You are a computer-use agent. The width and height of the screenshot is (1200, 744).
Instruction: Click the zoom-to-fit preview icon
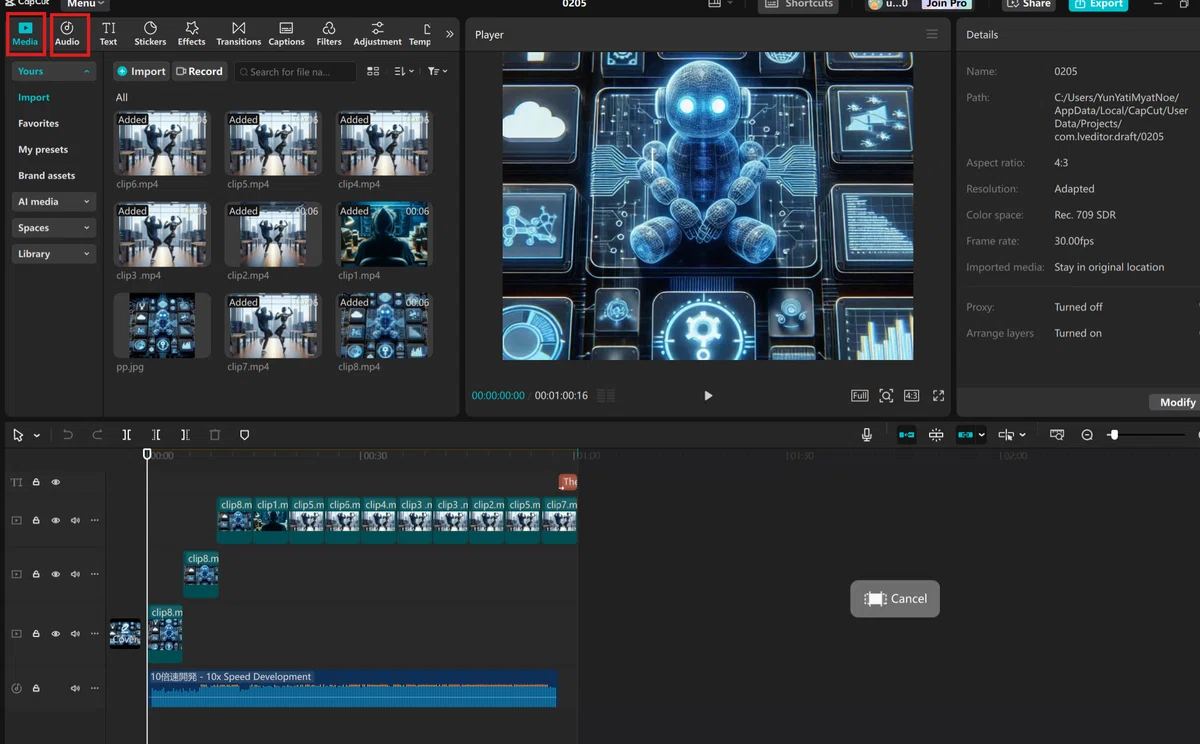[886, 396]
